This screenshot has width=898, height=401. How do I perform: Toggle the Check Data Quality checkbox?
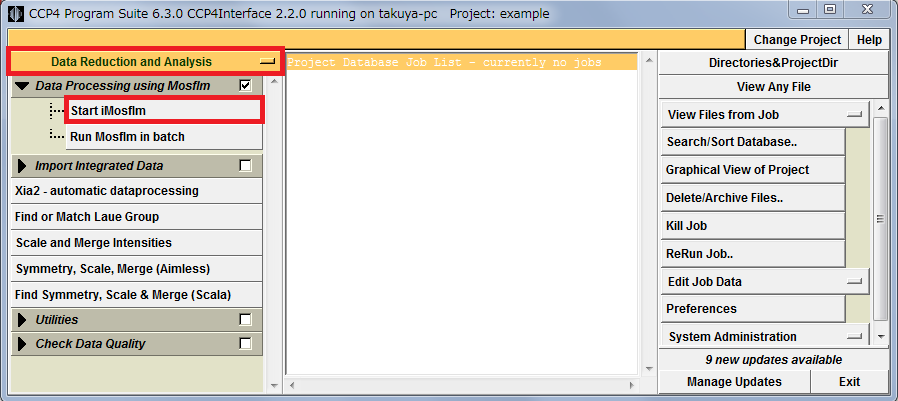point(246,344)
